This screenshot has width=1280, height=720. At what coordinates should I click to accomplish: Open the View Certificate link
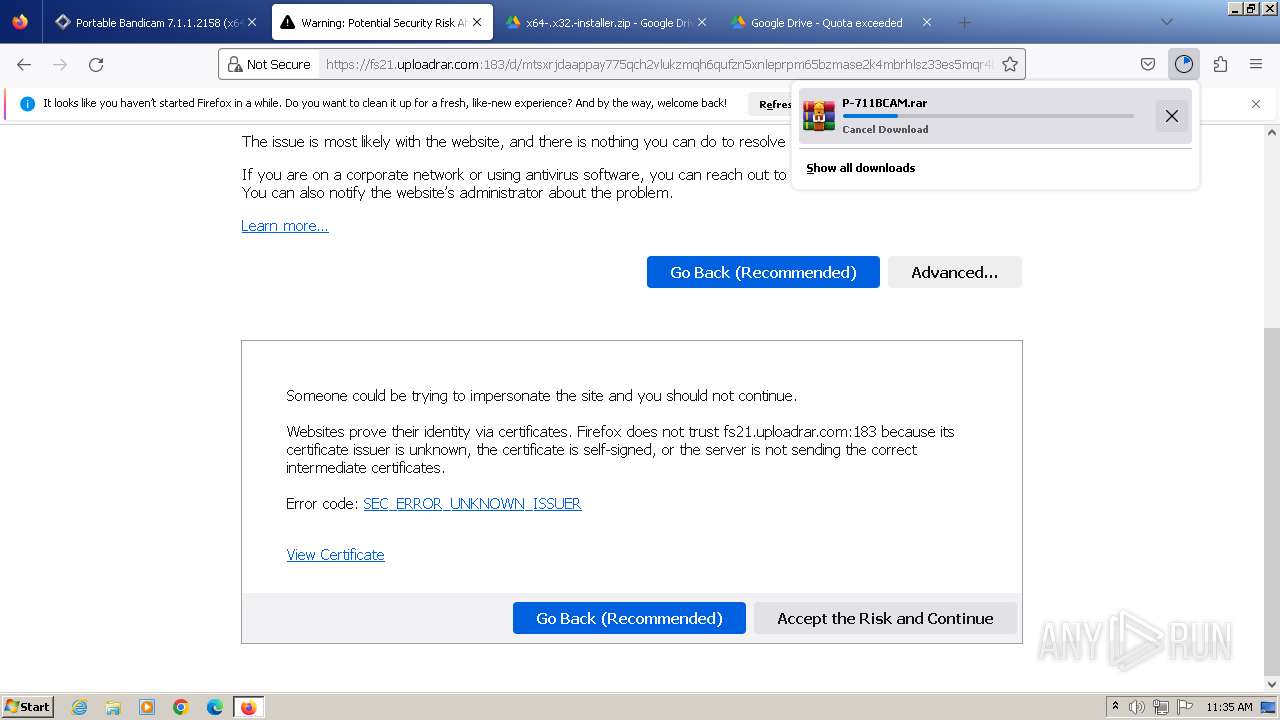tap(335, 555)
